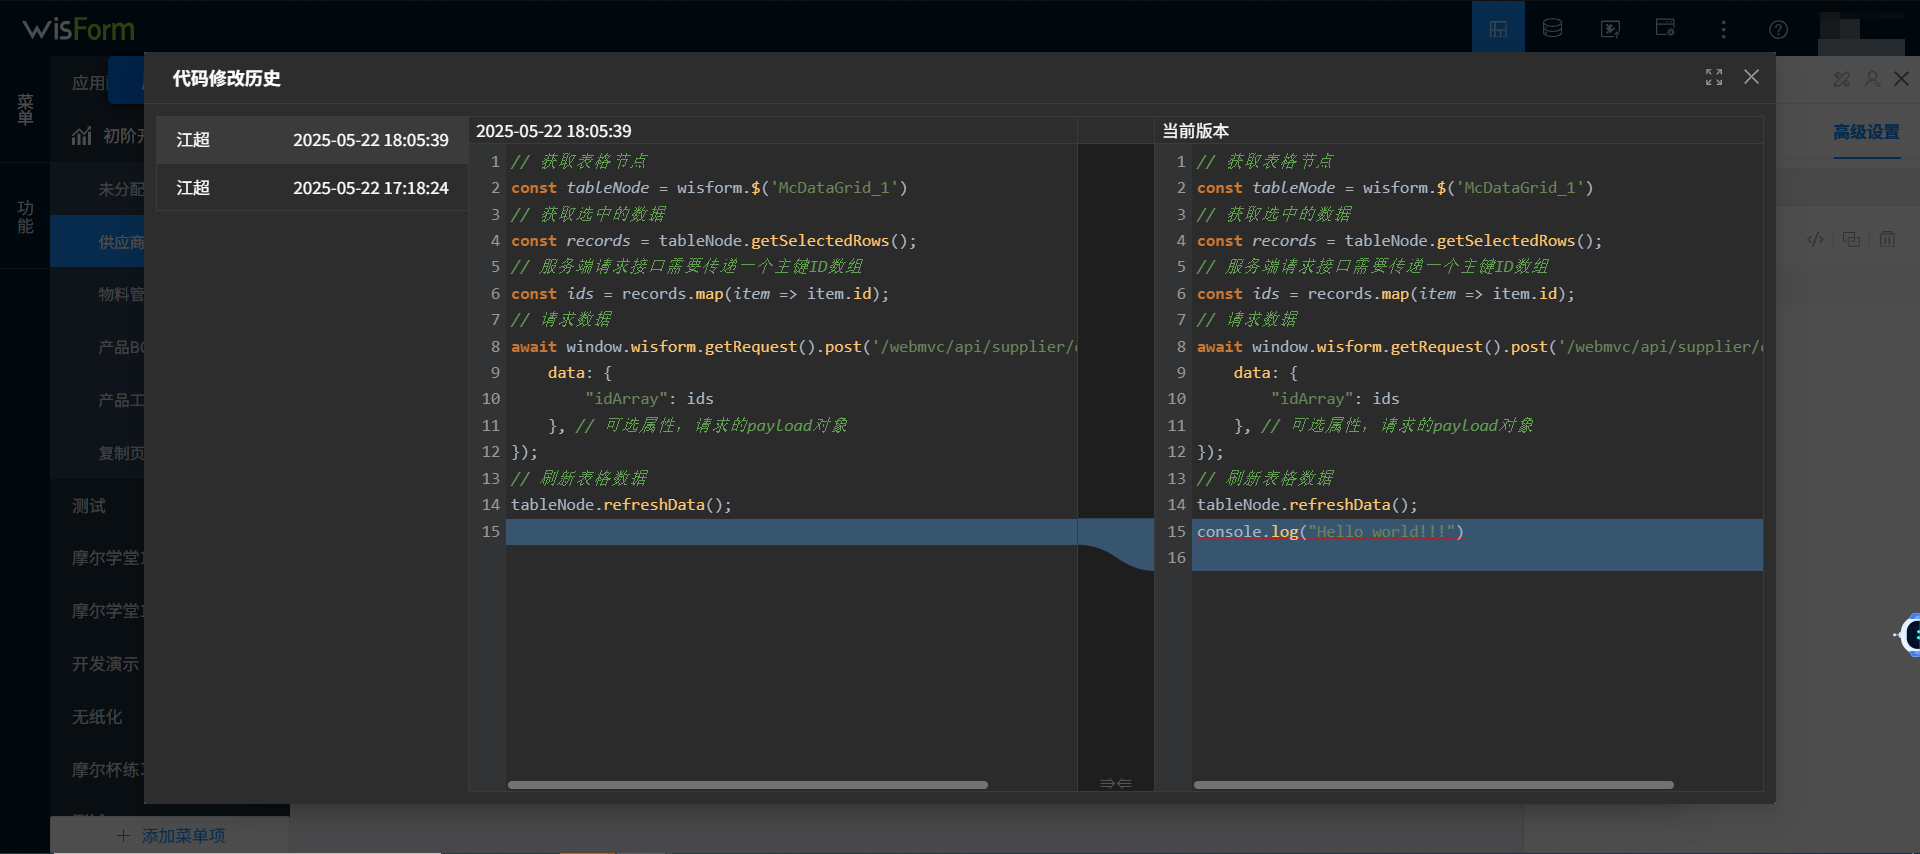The width and height of the screenshot is (1920, 854).
Task: Open the database icon in top bar
Action: click(x=1552, y=29)
